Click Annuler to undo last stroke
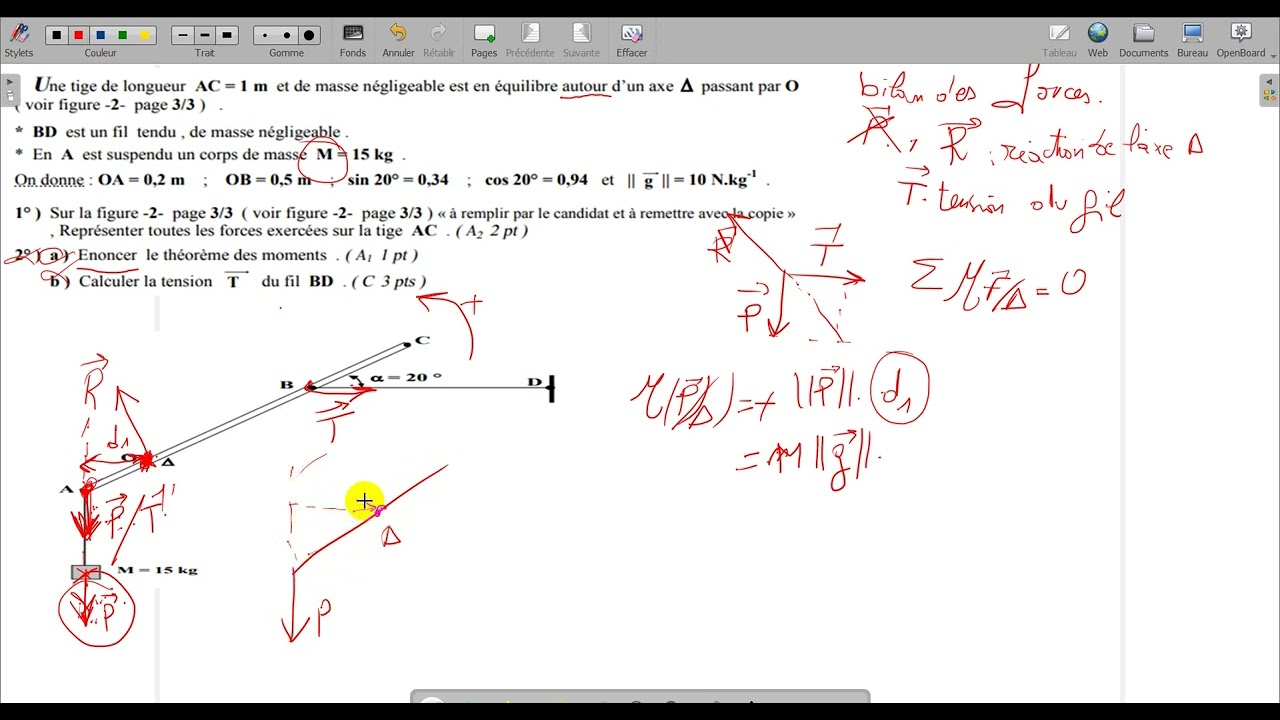Image resolution: width=1280 pixels, height=720 pixels. [398, 40]
